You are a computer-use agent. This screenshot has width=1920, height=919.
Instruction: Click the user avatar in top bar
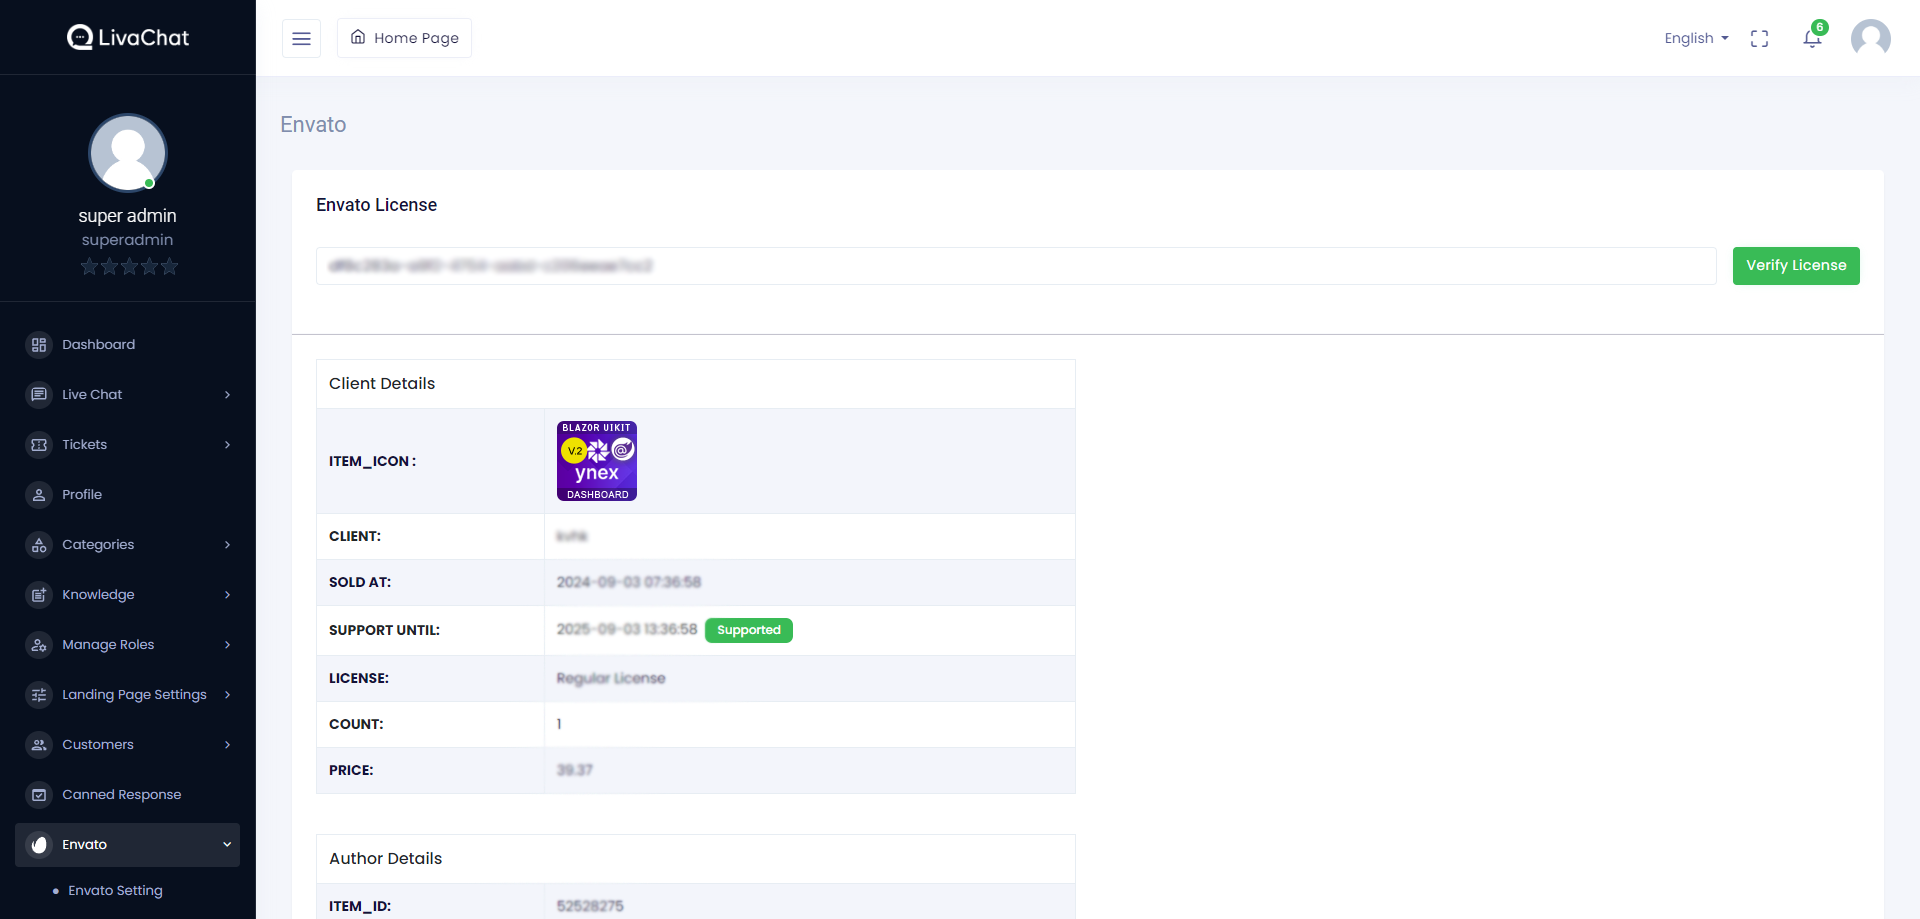[1870, 38]
